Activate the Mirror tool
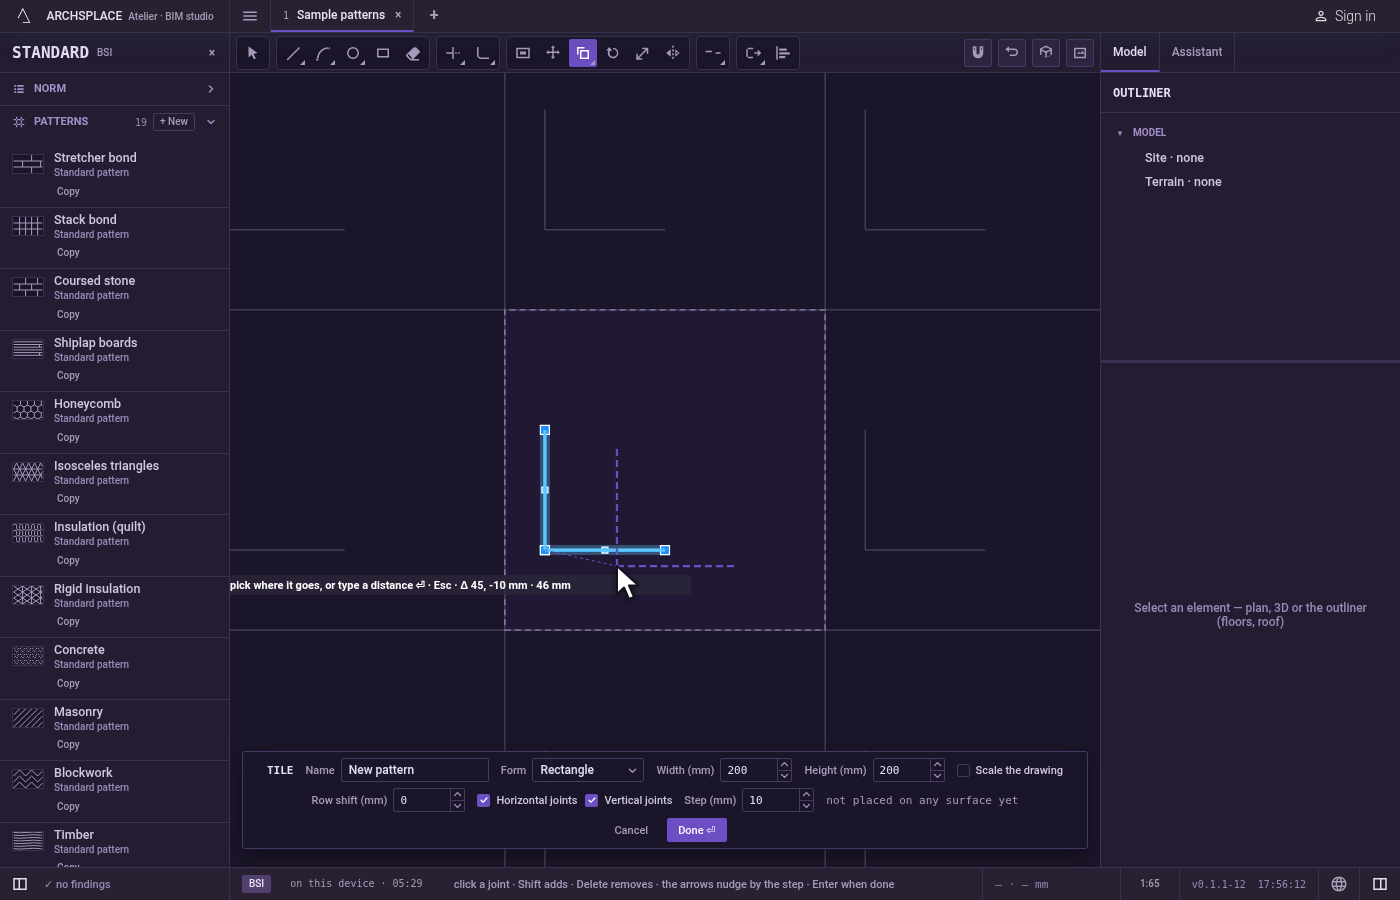Screen dimensions: 1400x900 [673, 53]
